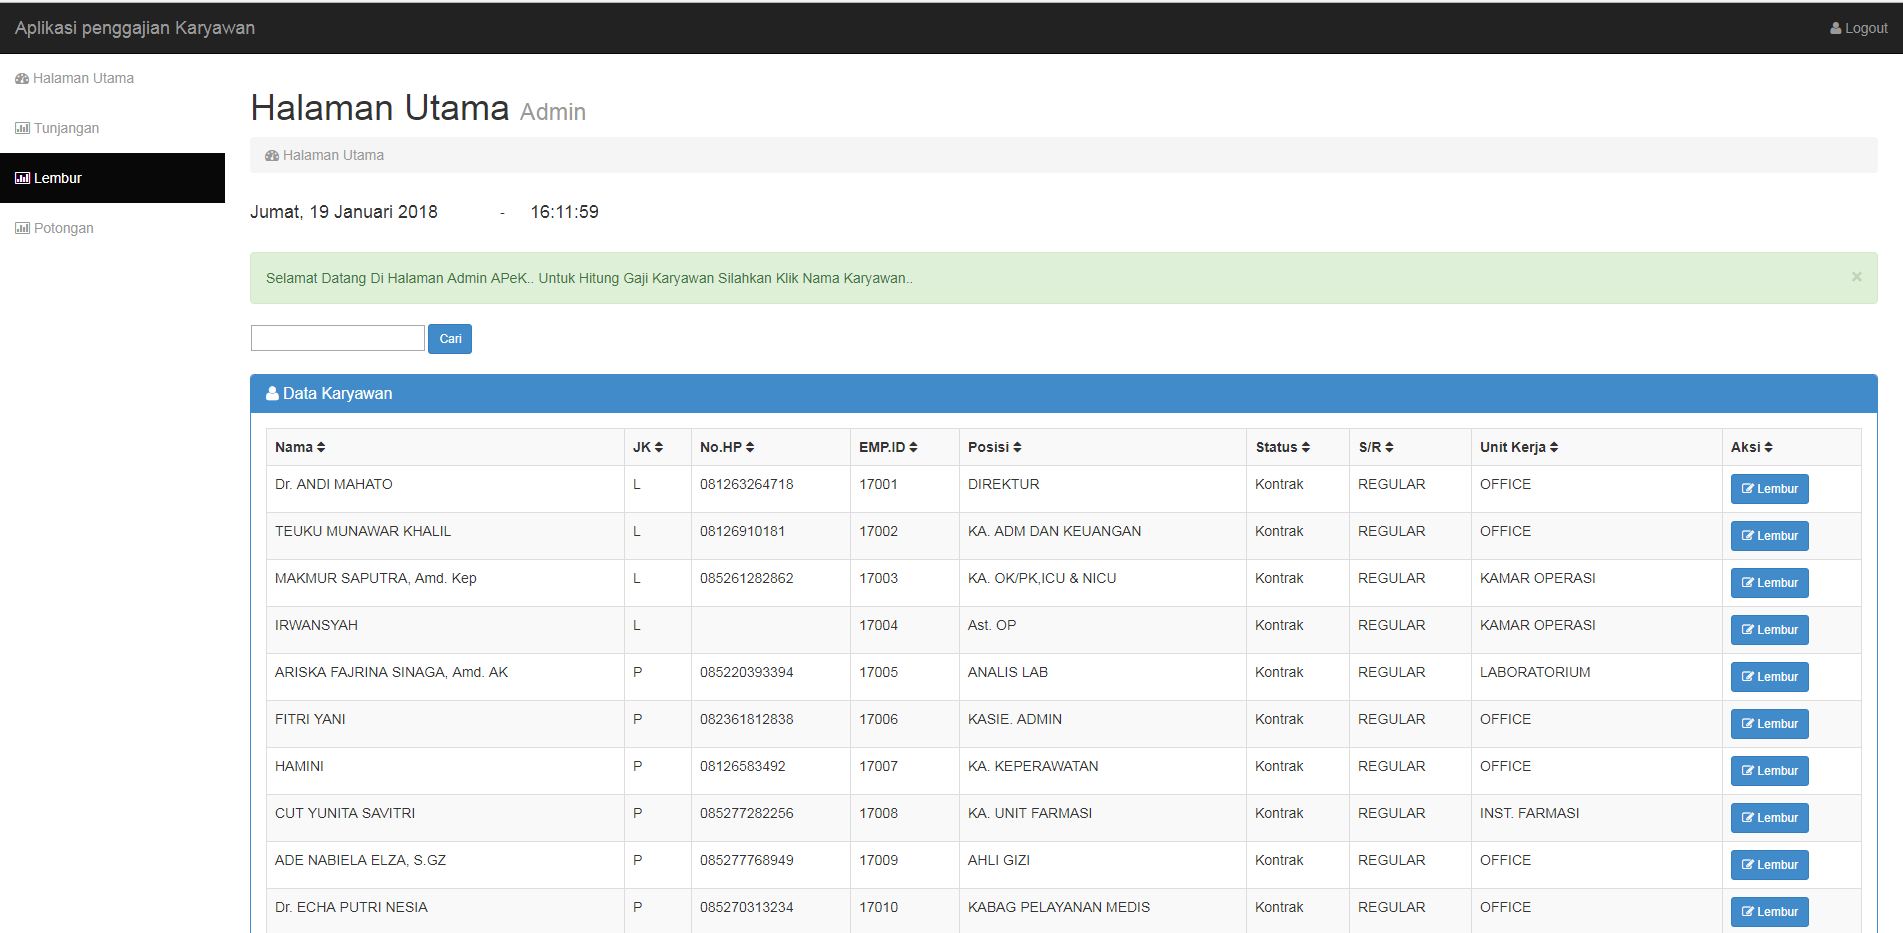
Task: Click the user icon next to Logout
Action: [1836, 29]
